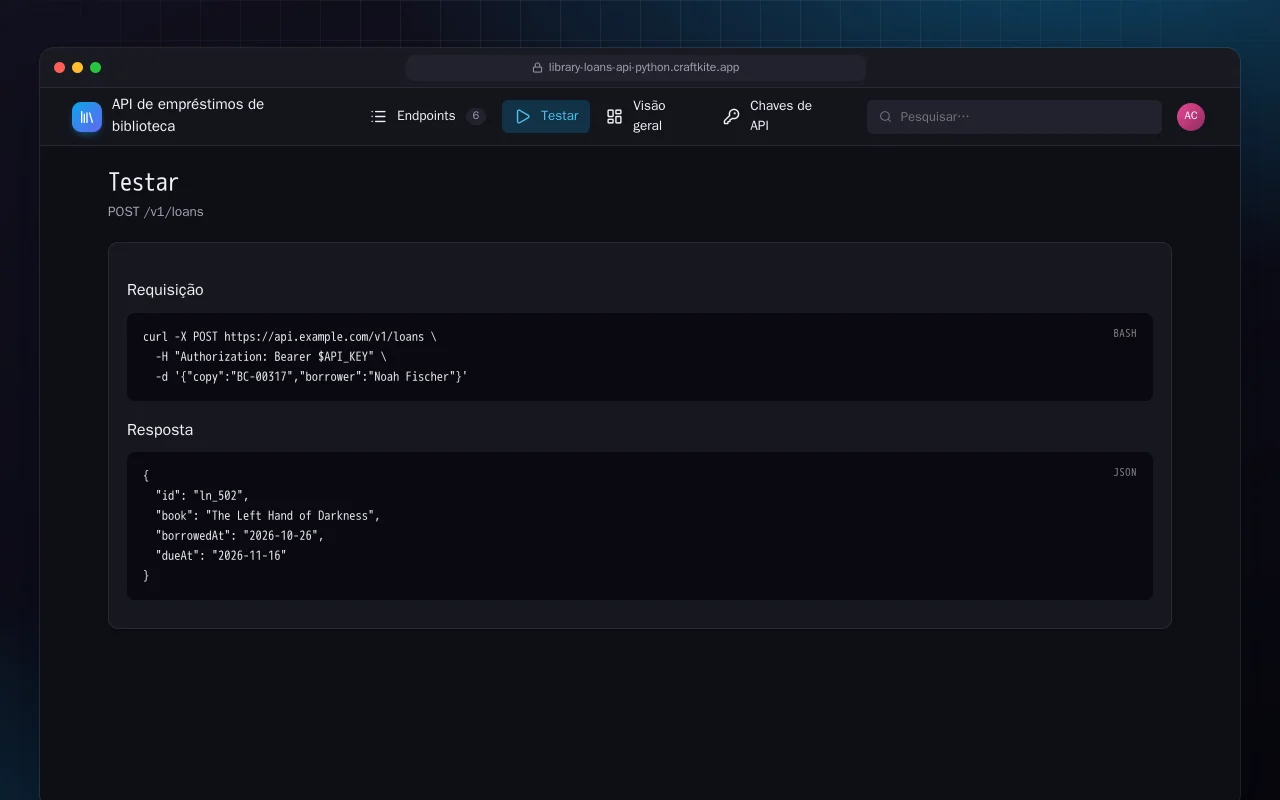This screenshot has width=1280, height=800.
Task: Click the "borrowedAt" response line
Action: click(240, 536)
